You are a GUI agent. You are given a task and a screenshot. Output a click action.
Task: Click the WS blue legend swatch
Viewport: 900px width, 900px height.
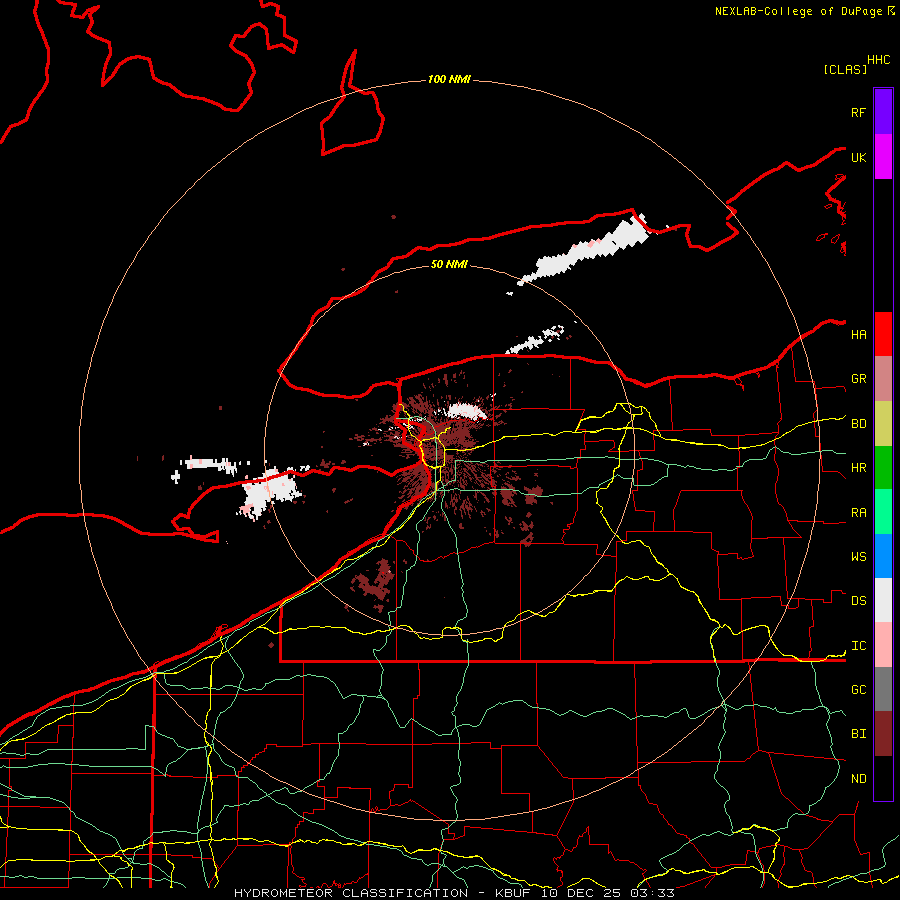[883, 556]
